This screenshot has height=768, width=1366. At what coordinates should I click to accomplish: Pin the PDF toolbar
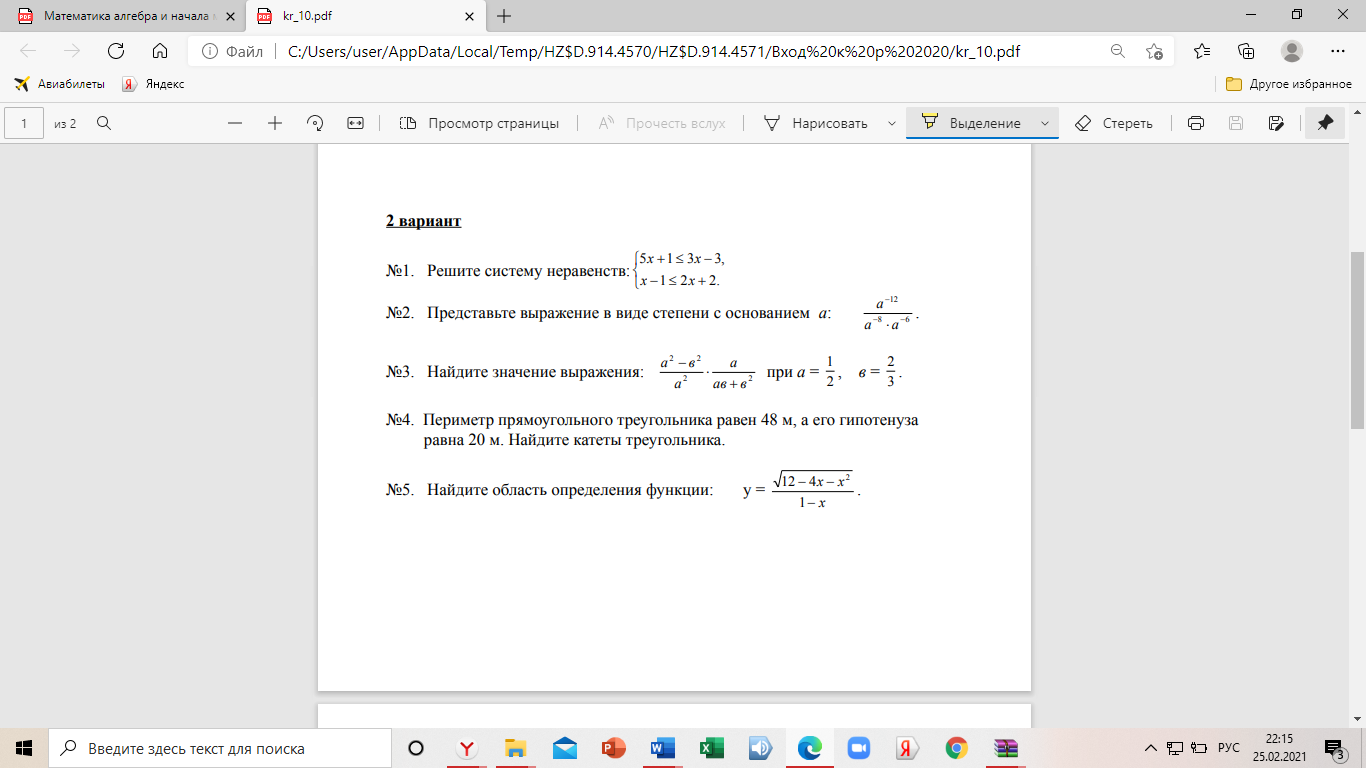1326,123
